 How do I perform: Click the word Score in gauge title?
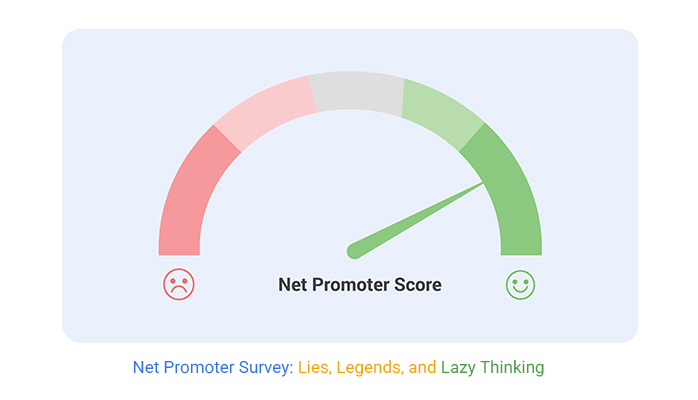pos(418,285)
